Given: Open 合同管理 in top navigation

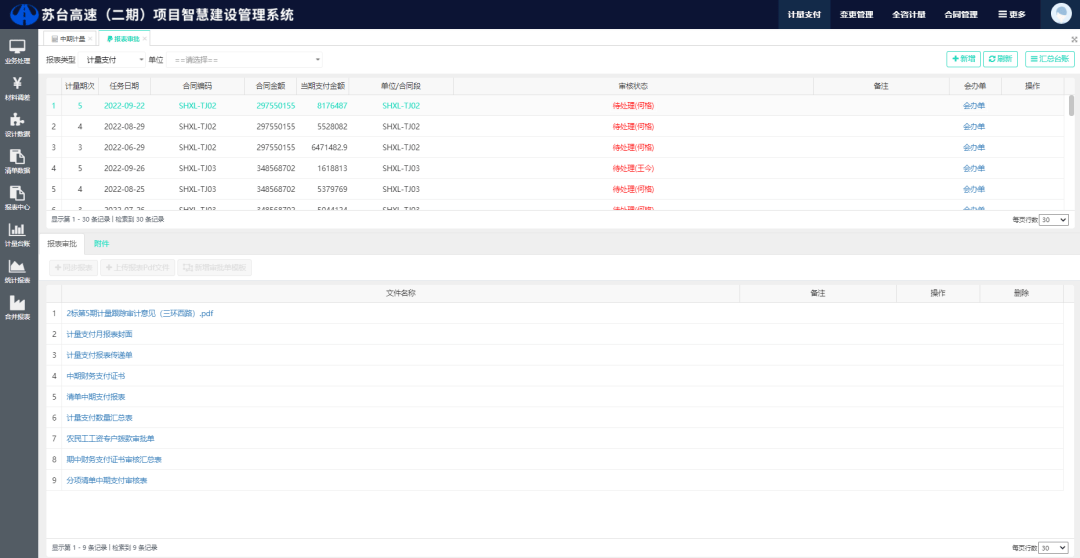Looking at the screenshot, I should 961,14.
